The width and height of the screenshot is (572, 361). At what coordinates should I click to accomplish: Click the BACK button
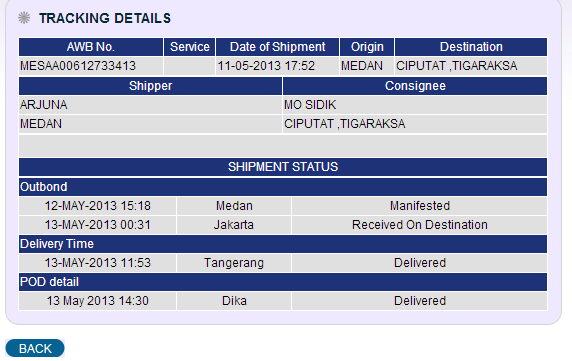tap(35, 348)
